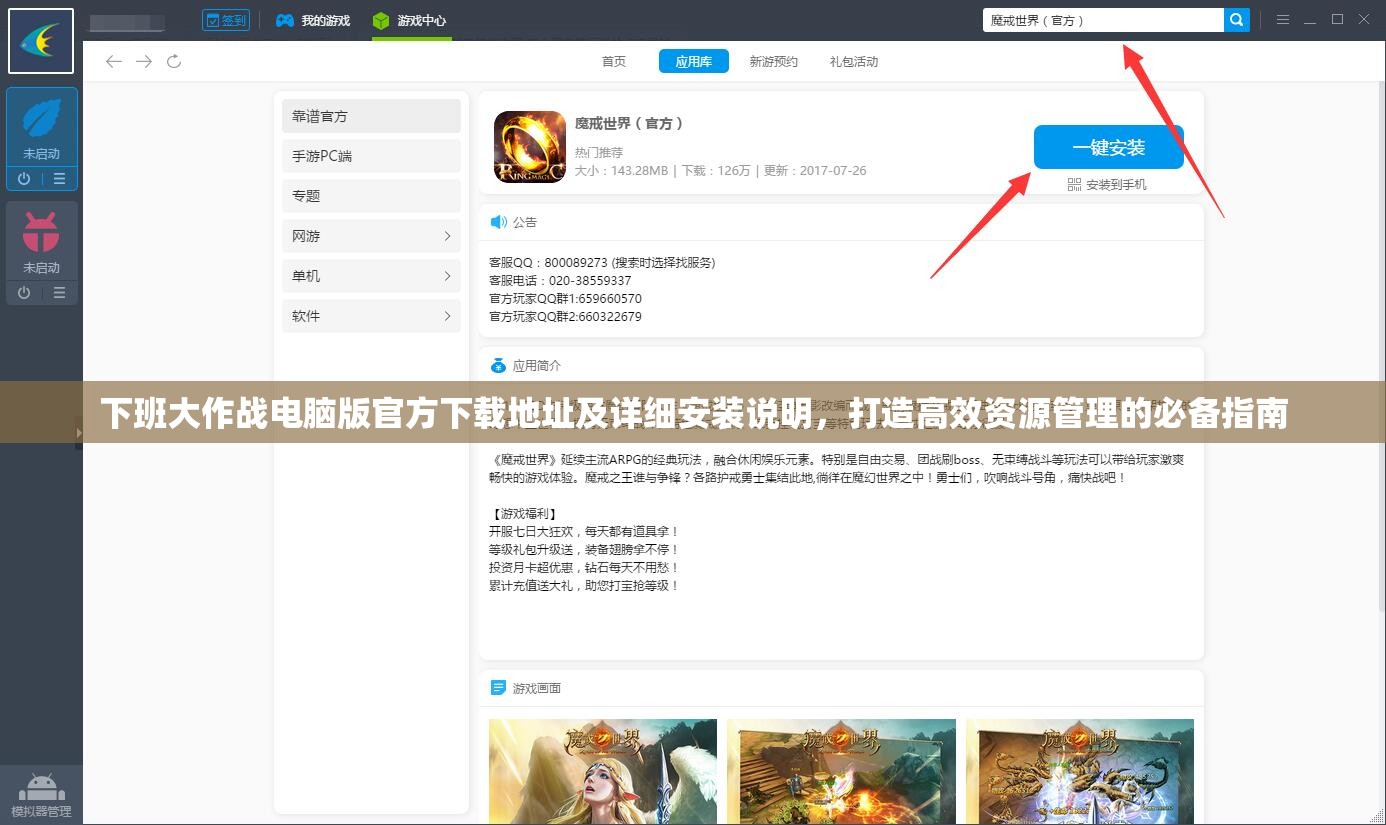Open menu for the red bug emulator
The width and height of the screenshot is (1386, 825).
pyautogui.click(x=59, y=293)
